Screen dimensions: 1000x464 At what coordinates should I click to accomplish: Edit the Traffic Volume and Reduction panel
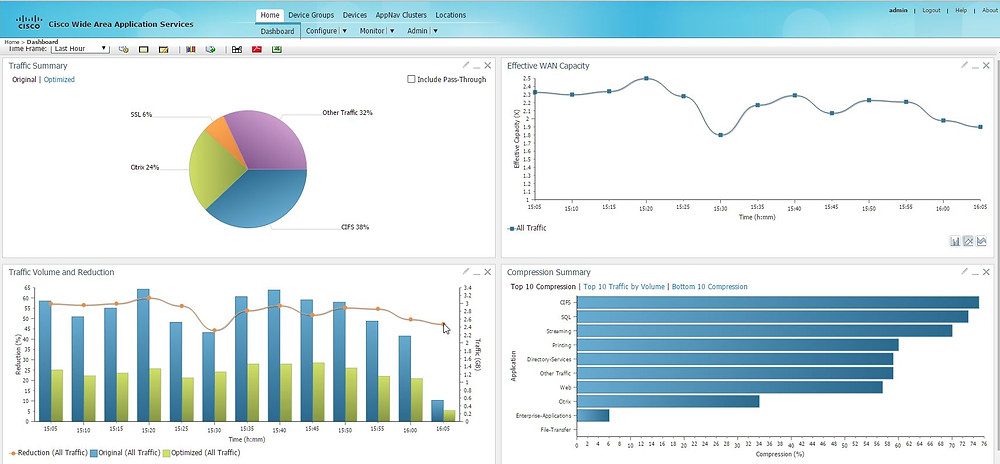466,271
